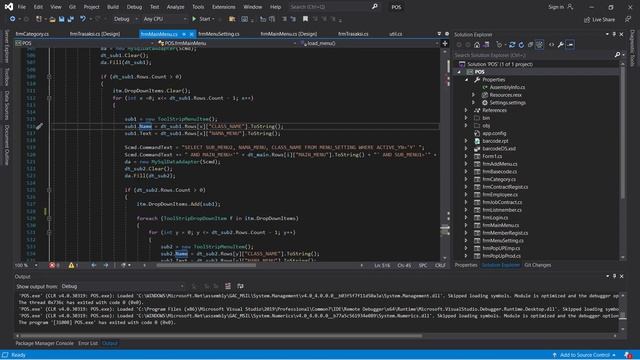The width and height of the screenshot is (640, 360).
Task: Switch to frmMenuSetting.cs tab
Action: (x=219, y=34)
